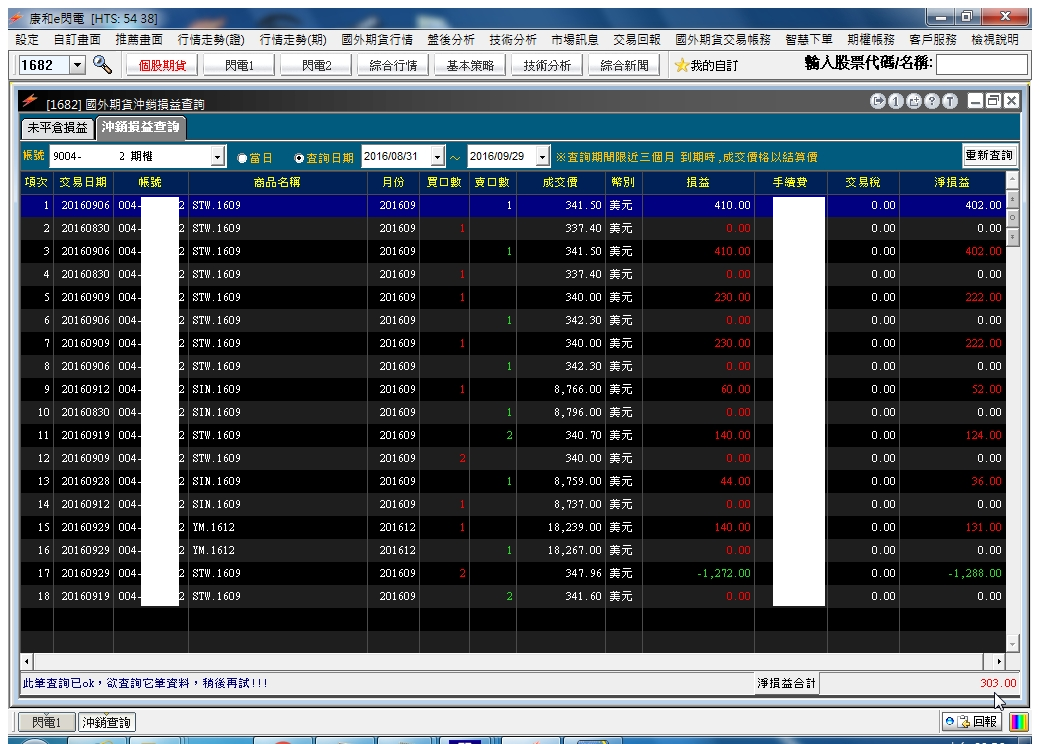Viewport: 1040px width, 744px height.
Task: Minimize the inner 國外期貨沖銷損益查詢 window
Action: (x=975, y=101)
